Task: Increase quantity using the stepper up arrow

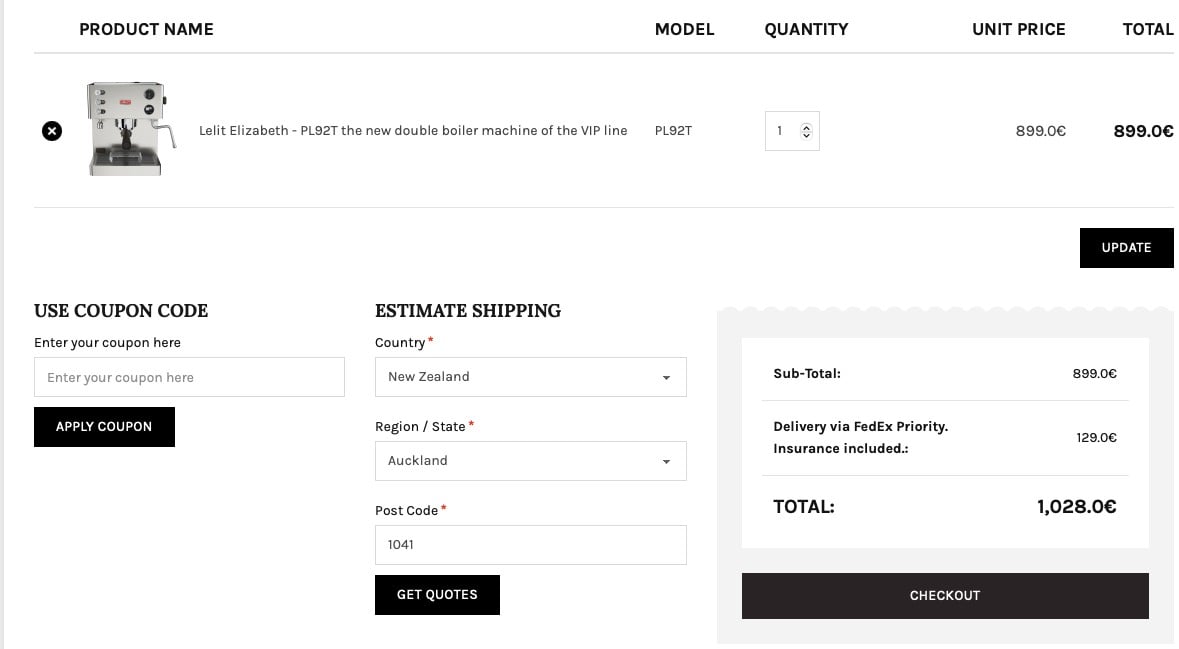Action: pos(806,126)
